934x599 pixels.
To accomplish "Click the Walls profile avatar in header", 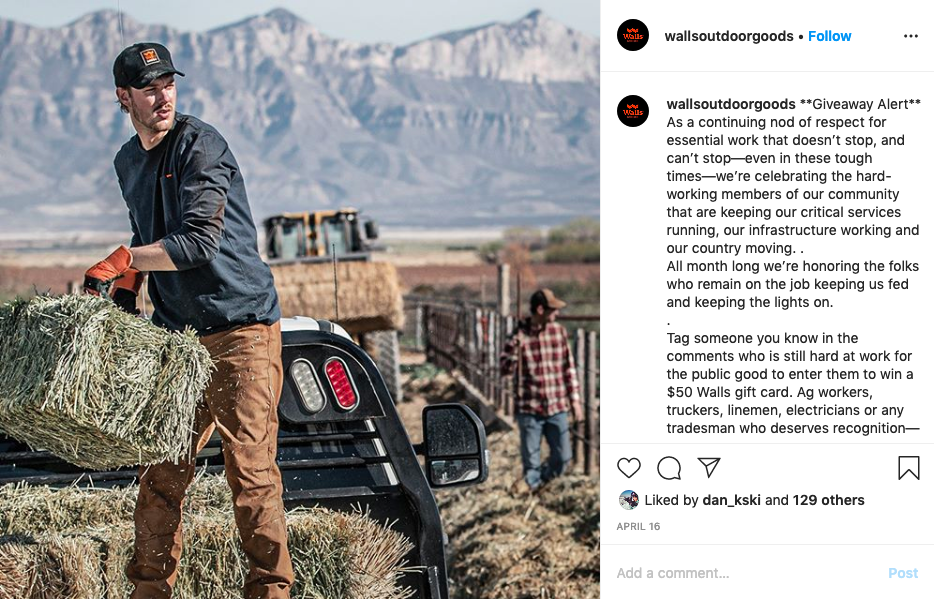I will coord(633,35).
